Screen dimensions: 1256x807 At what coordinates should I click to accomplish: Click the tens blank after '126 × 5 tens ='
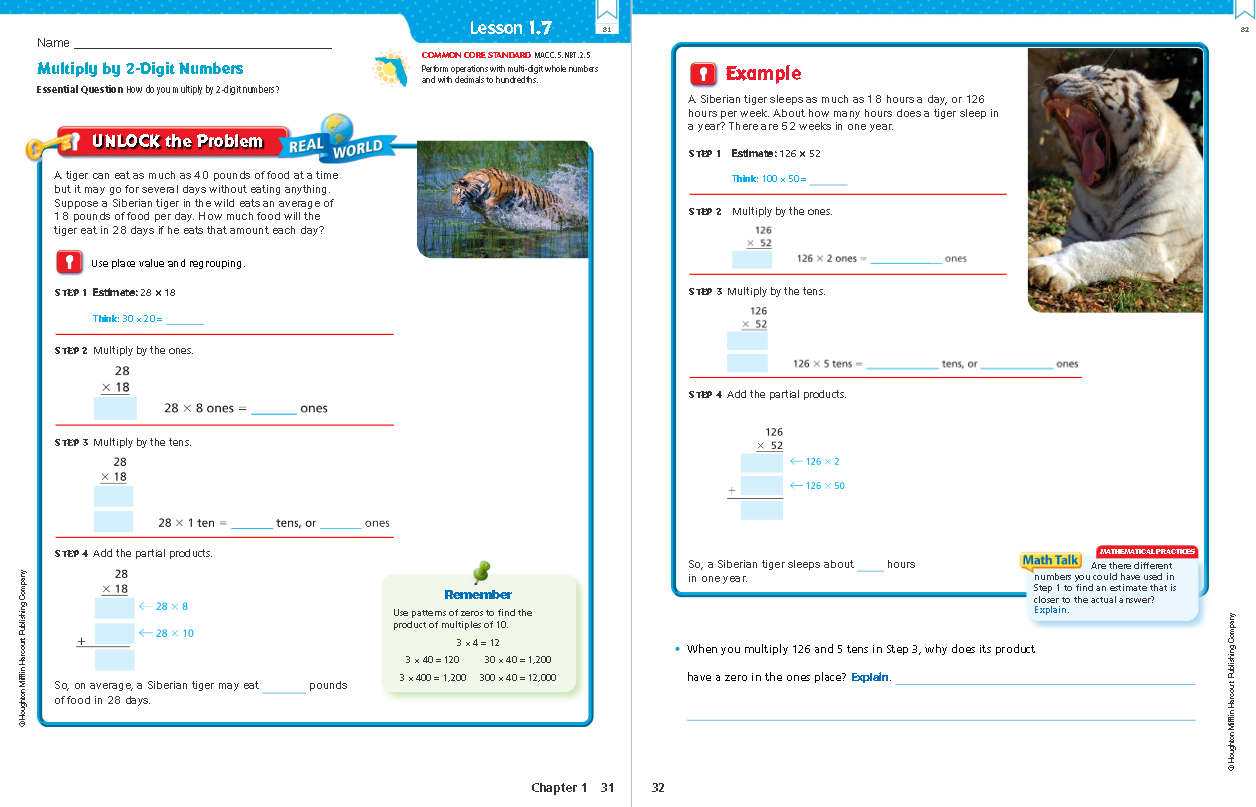pos(902,365)
